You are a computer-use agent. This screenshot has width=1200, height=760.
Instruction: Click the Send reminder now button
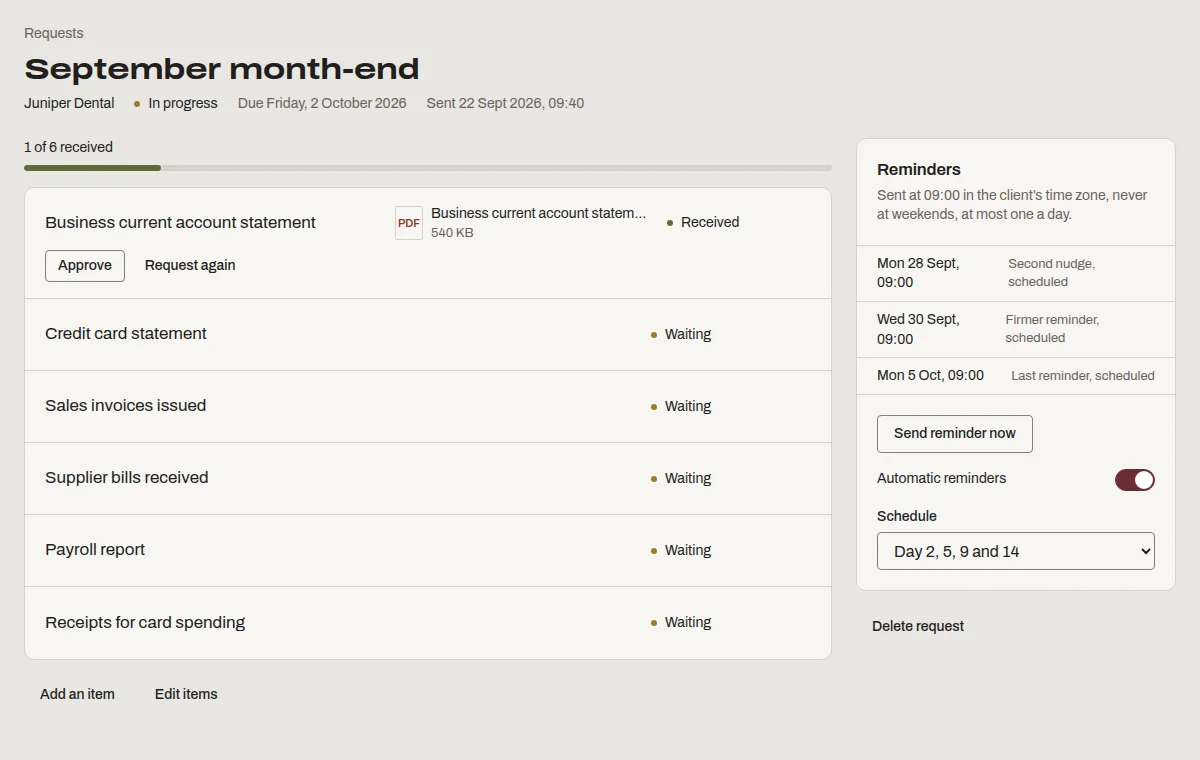pyautogui.click(x=955, y=434)
